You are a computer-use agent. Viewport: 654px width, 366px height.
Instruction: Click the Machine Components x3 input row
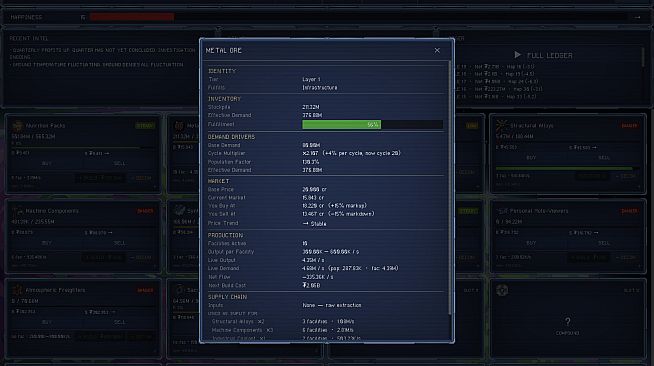(325, 330)
